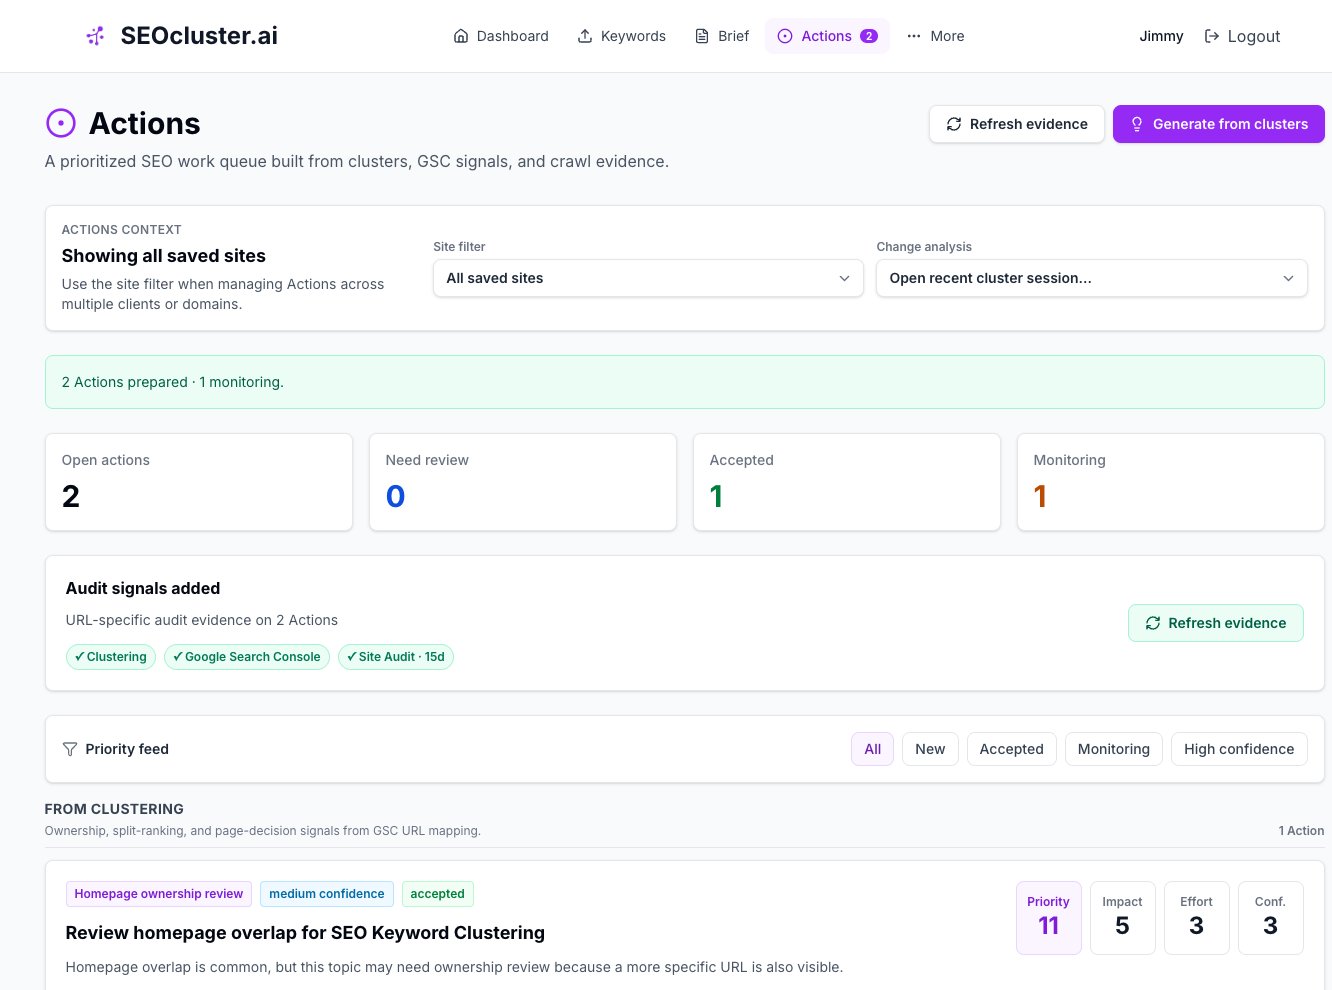Click 'Showing all saved sites' heading
This screenshot has height=990, width=1332.
(164, 256)
